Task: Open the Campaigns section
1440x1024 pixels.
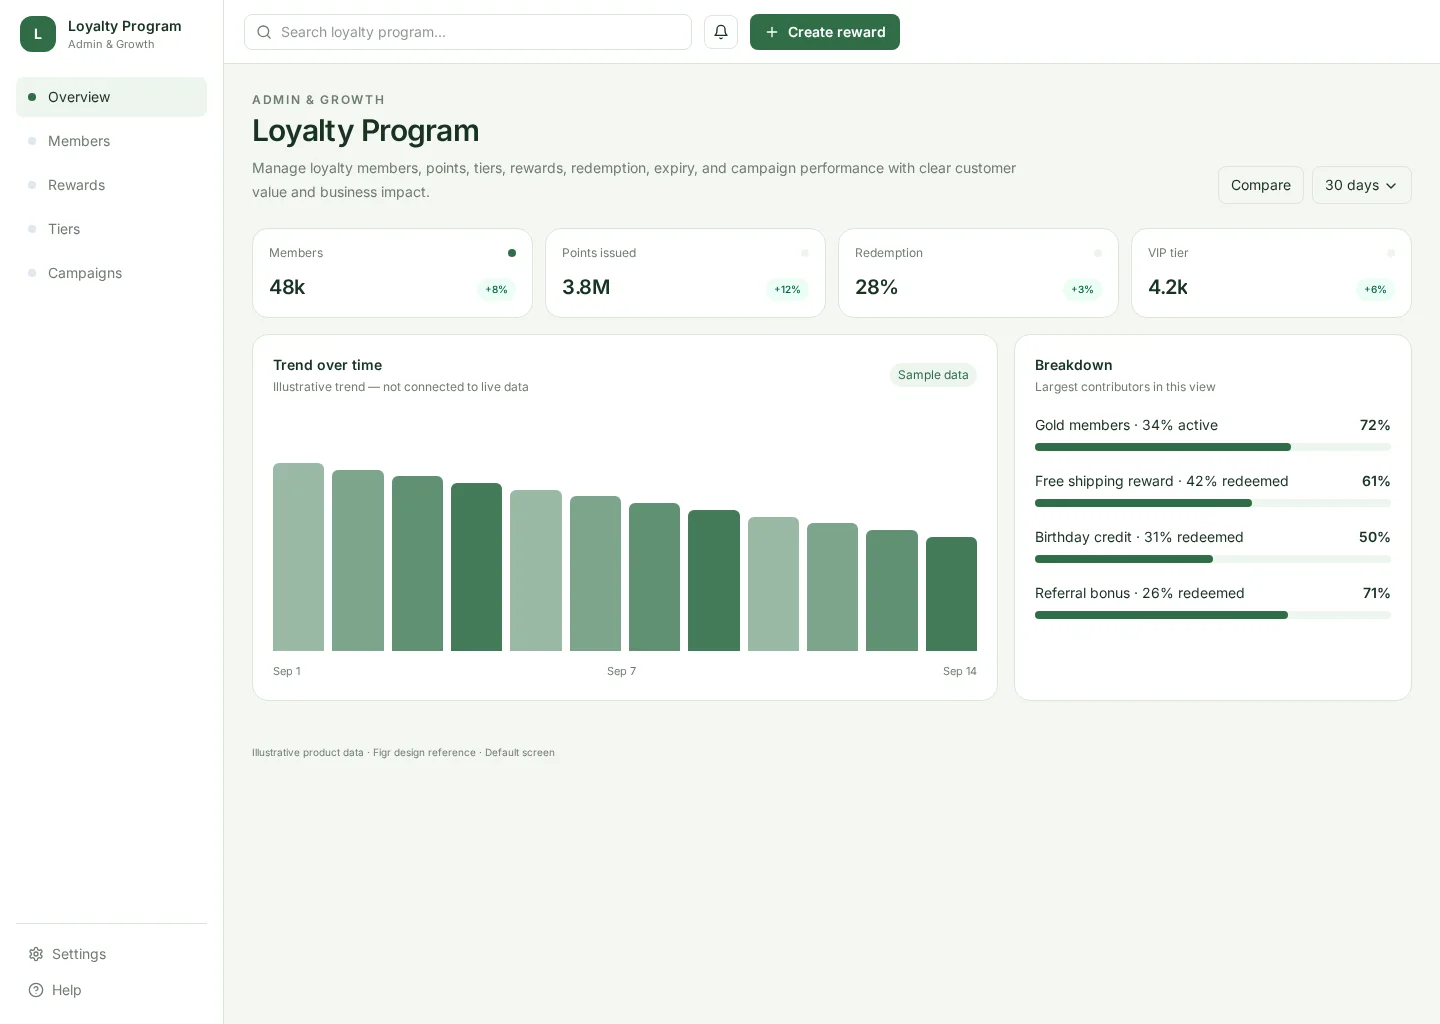Action: pos(111,273)
